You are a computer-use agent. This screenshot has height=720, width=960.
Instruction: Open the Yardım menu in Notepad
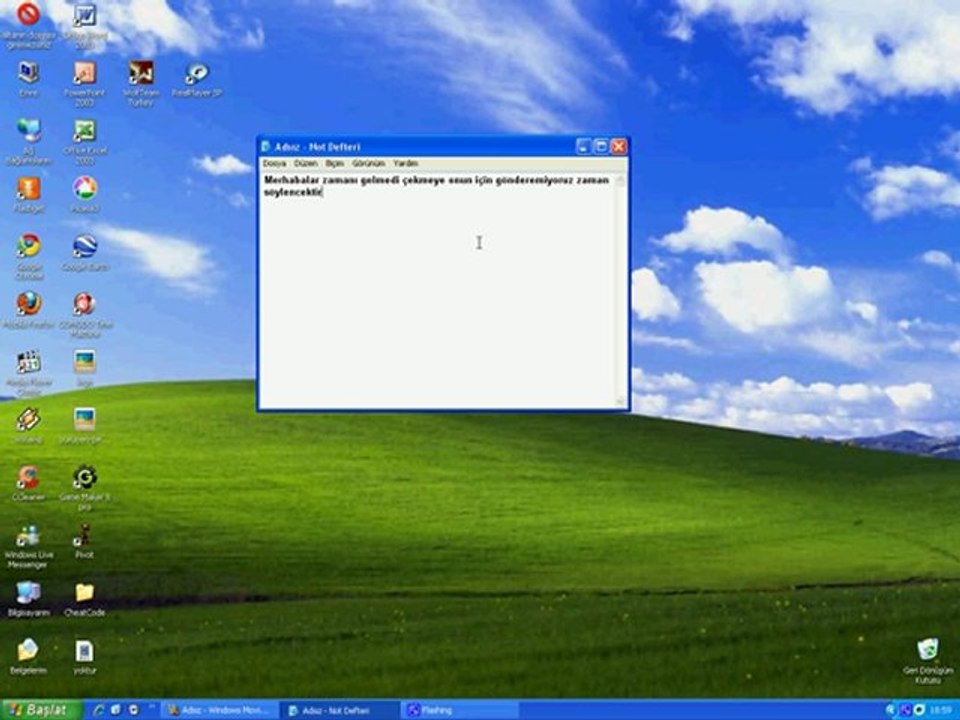point(405,163)
